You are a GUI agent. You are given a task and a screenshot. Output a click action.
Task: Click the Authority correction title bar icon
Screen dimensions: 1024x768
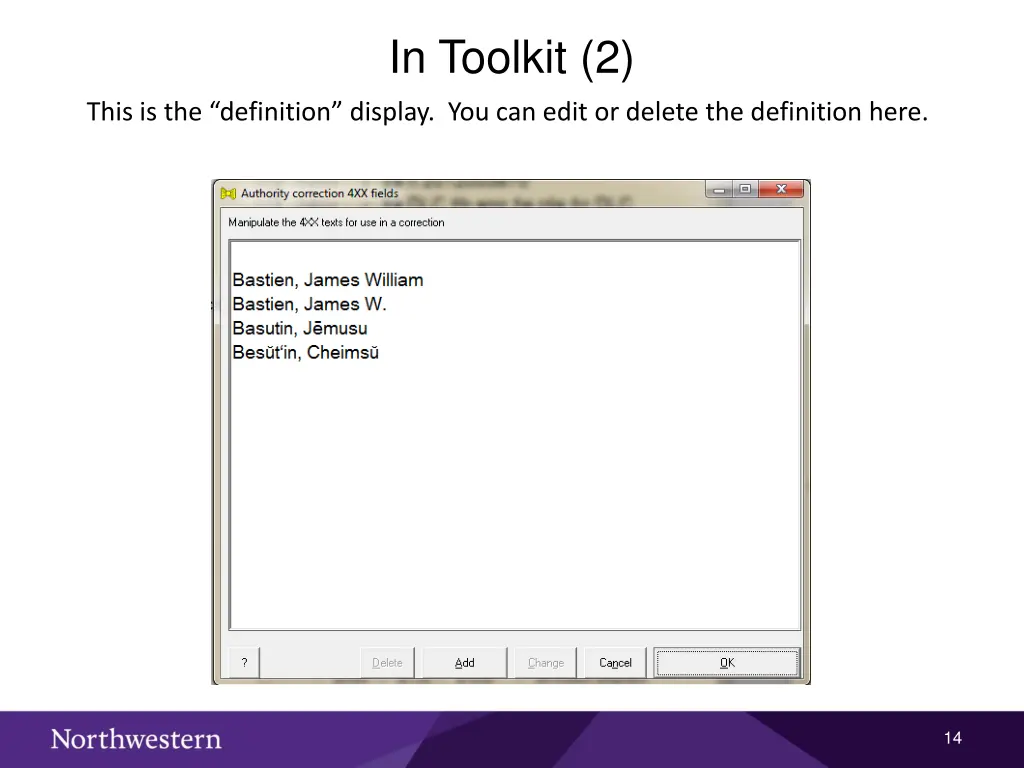click(228, 193)
